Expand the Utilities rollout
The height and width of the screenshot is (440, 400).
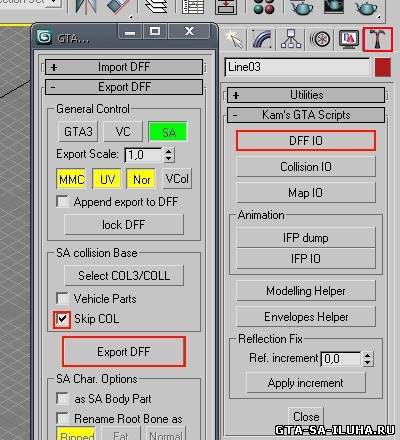(306, 95)
